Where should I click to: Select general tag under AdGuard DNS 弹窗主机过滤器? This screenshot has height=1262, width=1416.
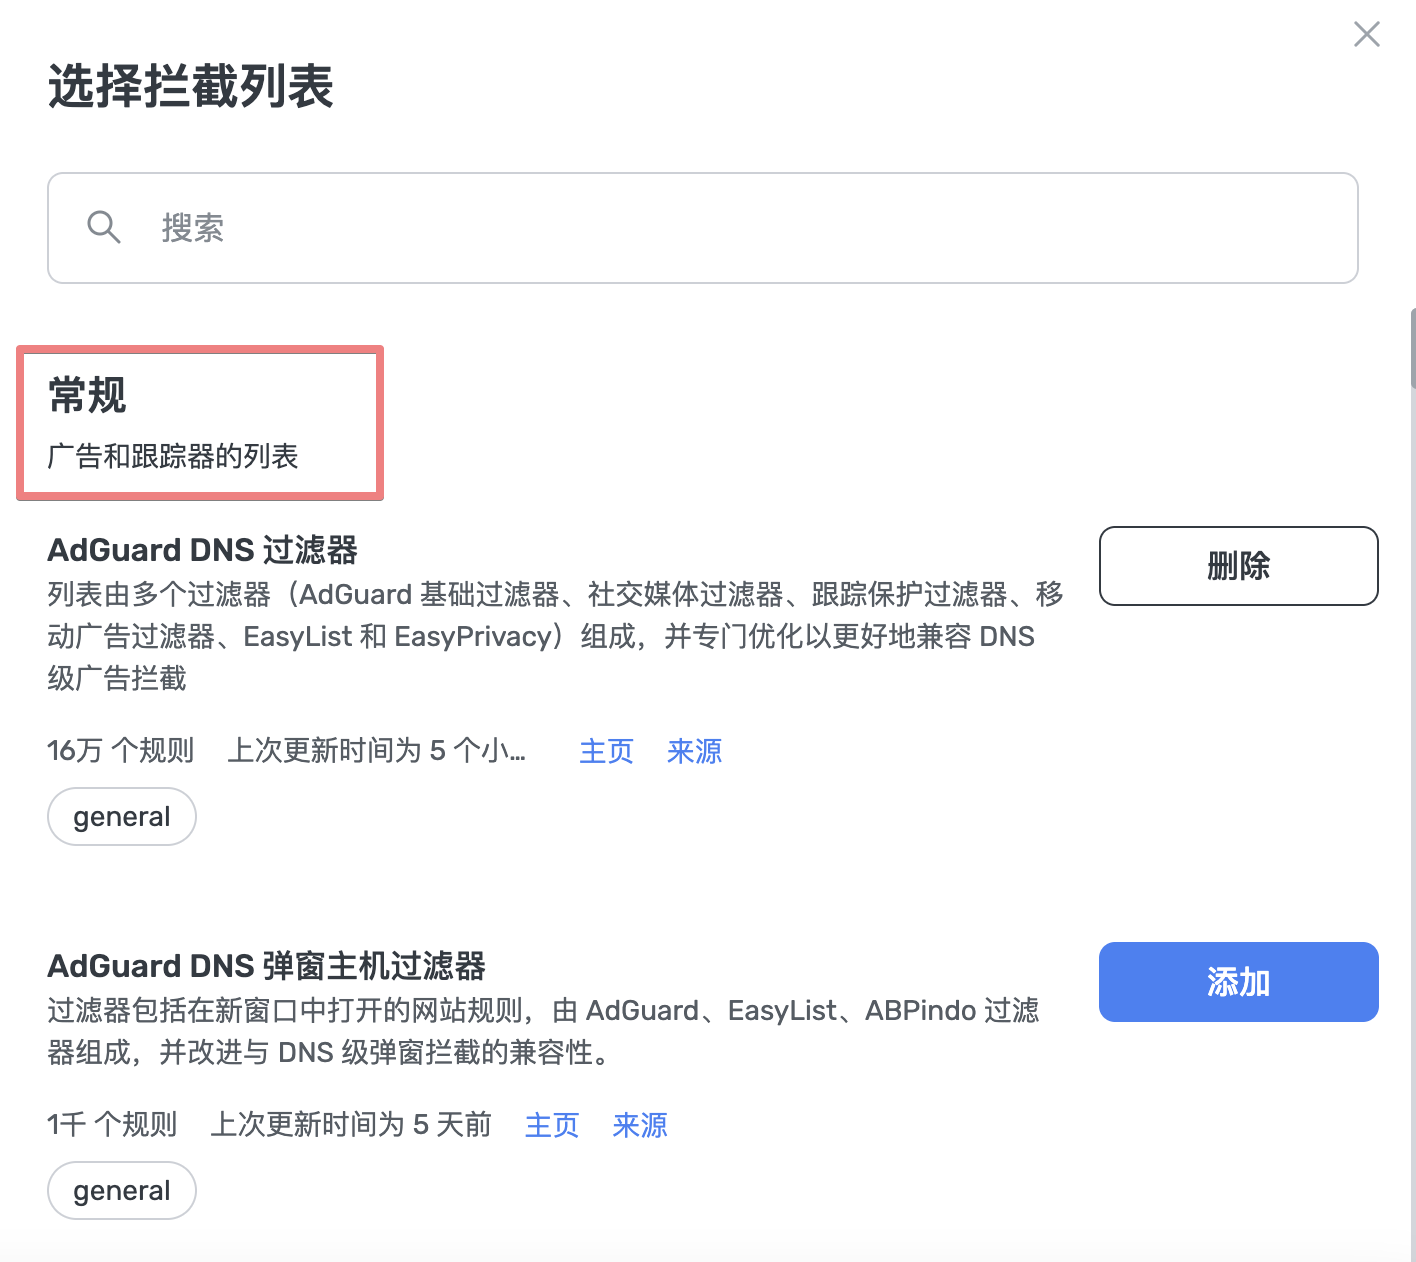point(122,1191)
